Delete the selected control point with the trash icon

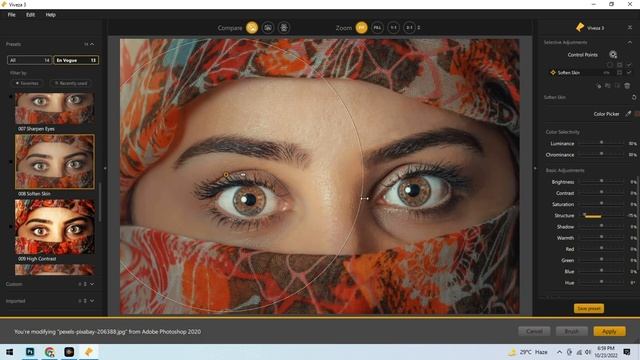pos(627,86)
